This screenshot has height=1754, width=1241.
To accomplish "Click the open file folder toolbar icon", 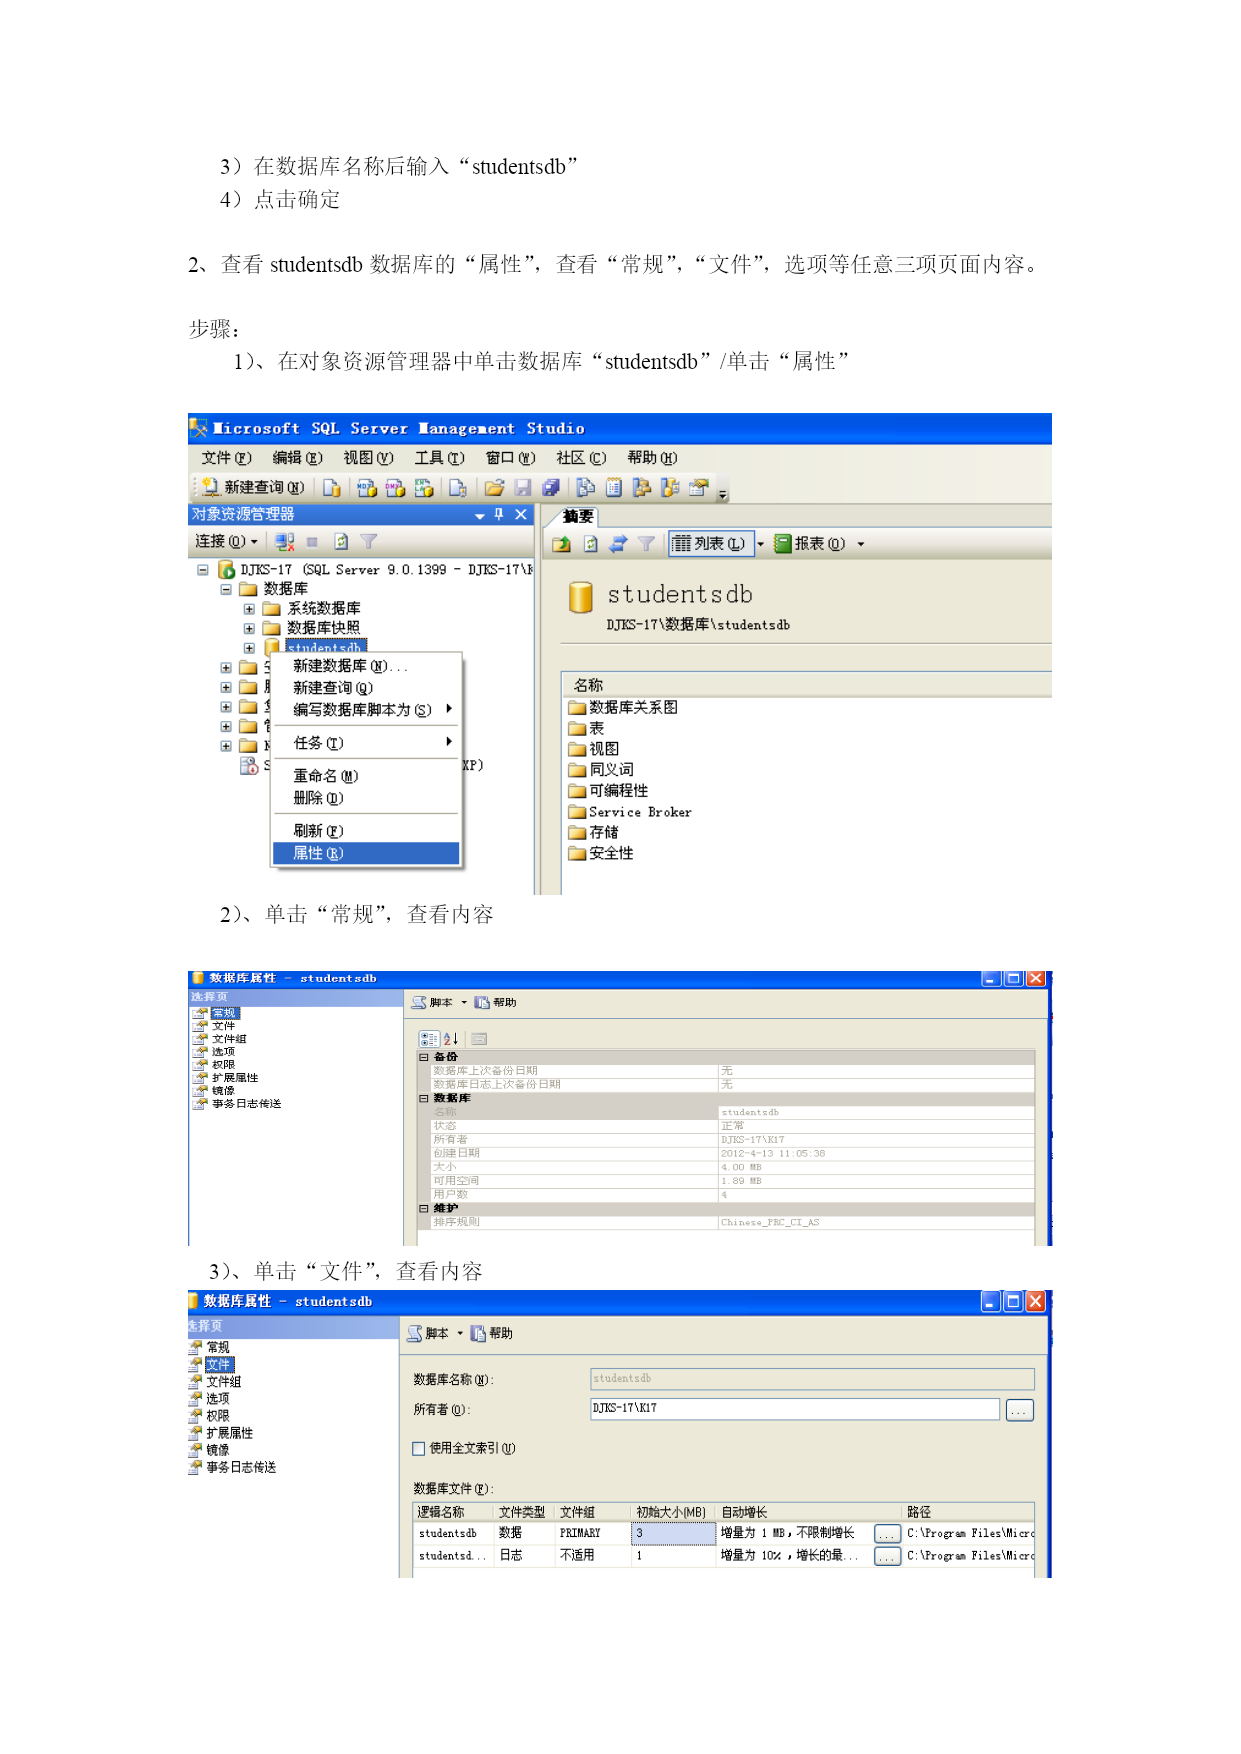I will [x=493, y=487].
